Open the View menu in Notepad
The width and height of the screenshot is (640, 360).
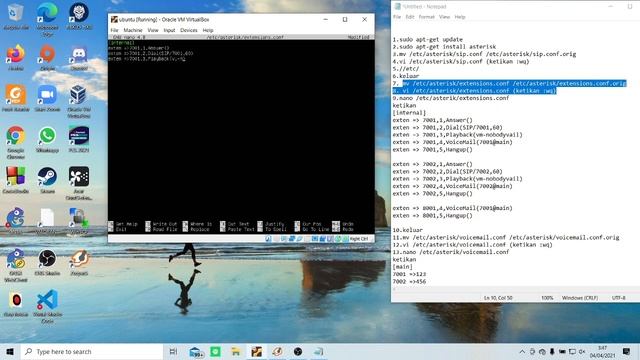click(444, 17)
